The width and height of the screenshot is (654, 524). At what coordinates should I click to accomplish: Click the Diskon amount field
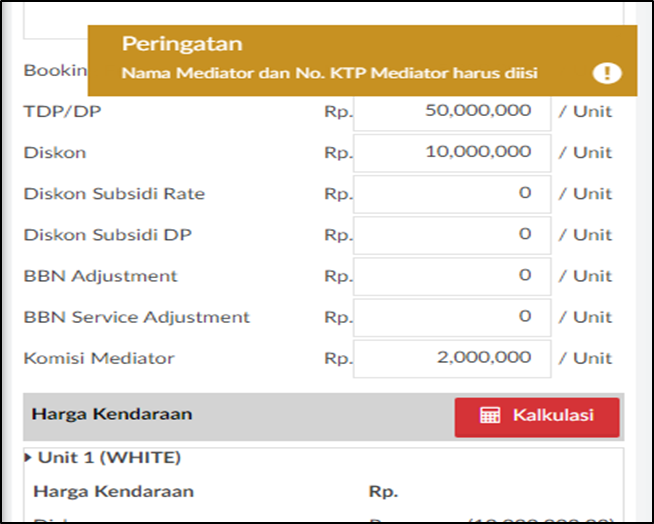[x=452, y=153]
